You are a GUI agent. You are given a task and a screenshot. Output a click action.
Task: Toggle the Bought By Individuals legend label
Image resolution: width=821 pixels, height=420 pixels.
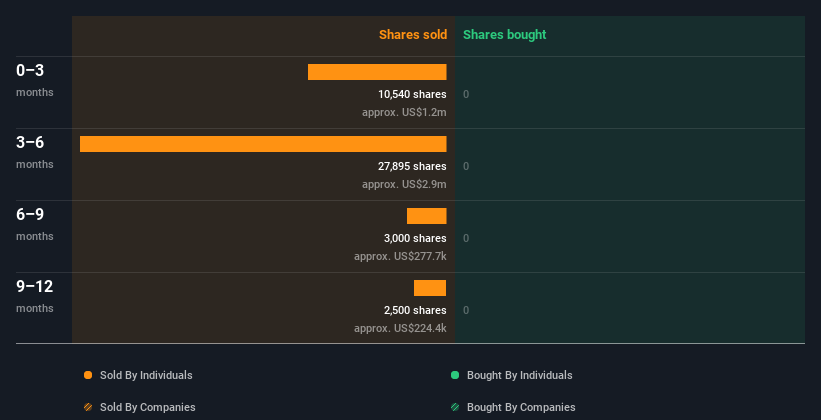pos(519,375)
